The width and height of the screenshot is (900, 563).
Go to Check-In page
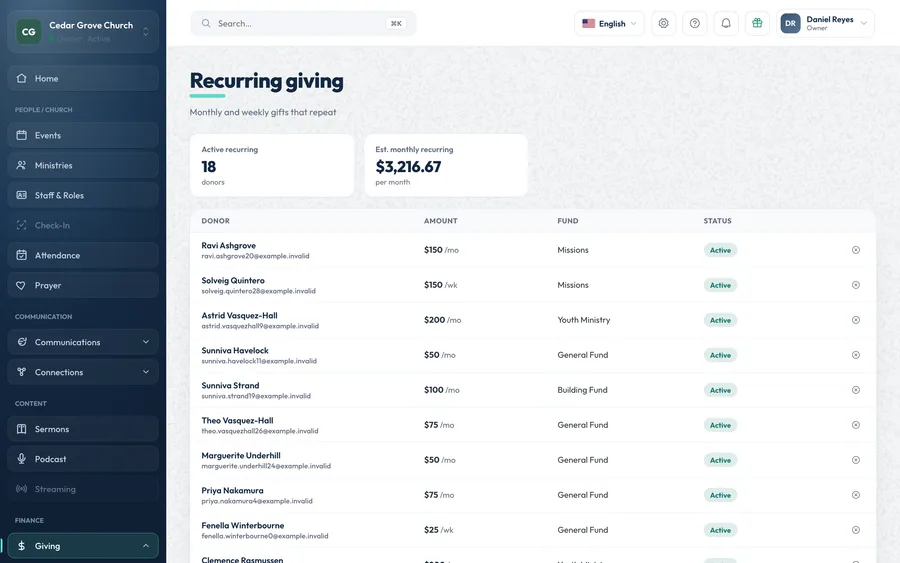click(x=83, y=225)
